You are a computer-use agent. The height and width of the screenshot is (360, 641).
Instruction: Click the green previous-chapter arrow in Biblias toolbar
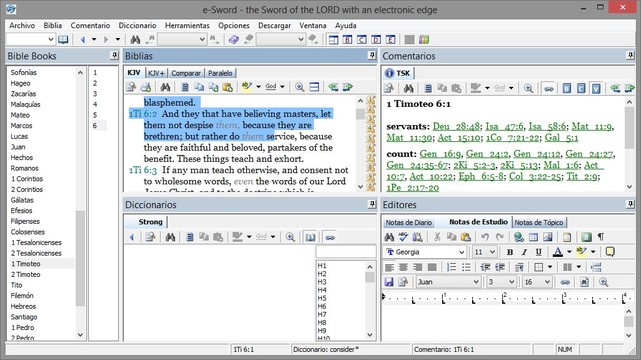pyautogui.click(x=333, y=87)
